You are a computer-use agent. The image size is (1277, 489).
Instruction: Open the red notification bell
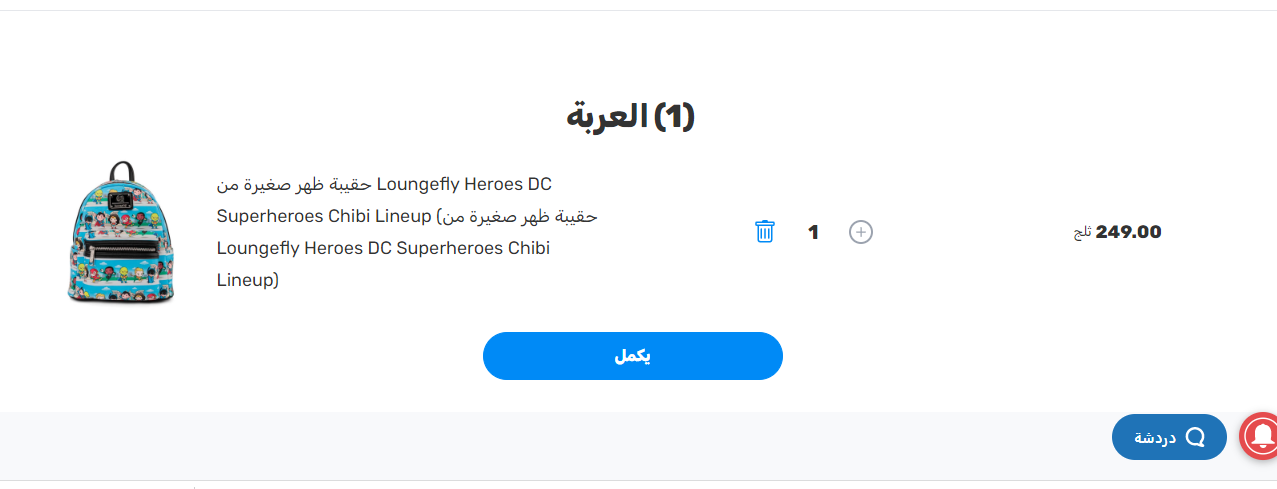pos(1260,435)
